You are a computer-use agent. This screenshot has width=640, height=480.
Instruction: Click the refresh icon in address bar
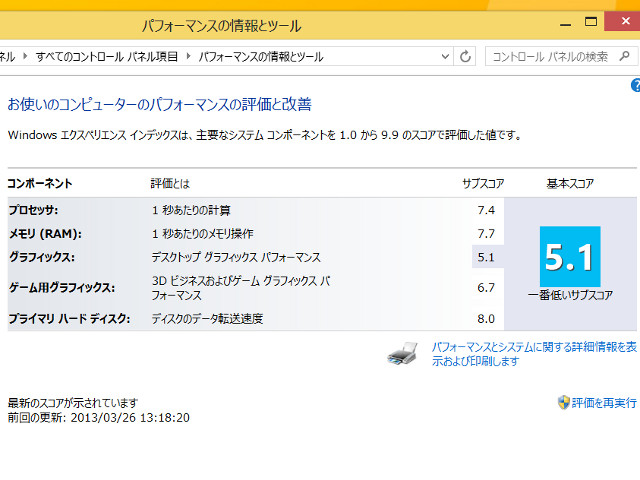tap(465, 56)
